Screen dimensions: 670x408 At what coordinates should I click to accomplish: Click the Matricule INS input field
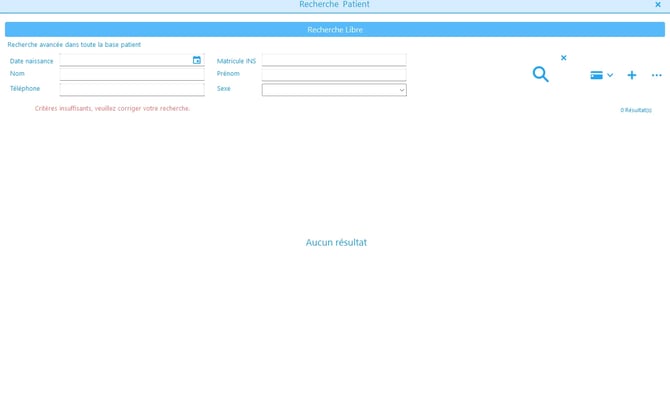coord(334,60)
